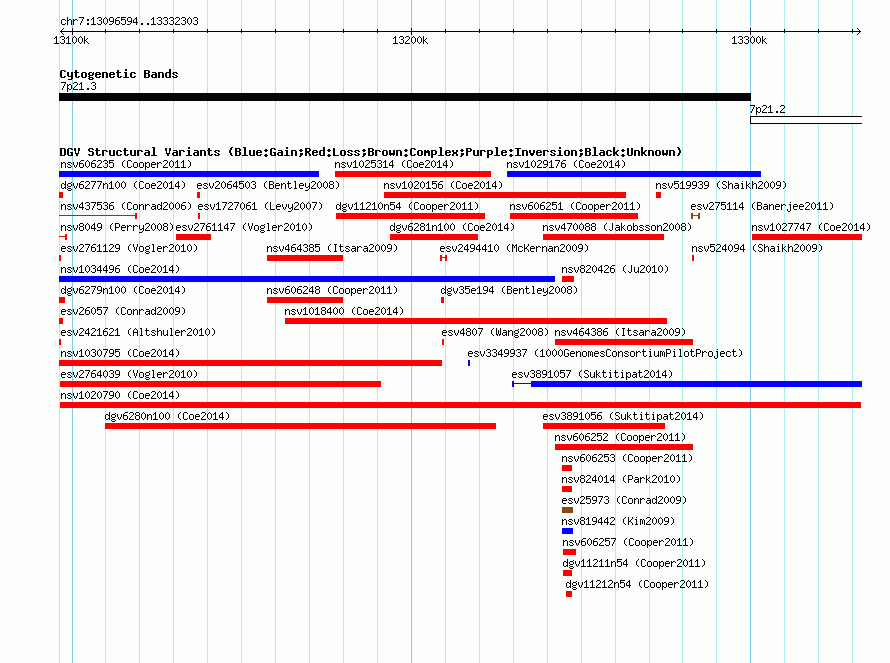890x663 pixels.
Task: Select nsv437536 (Conrad2006) label
Action: (126, 206)
